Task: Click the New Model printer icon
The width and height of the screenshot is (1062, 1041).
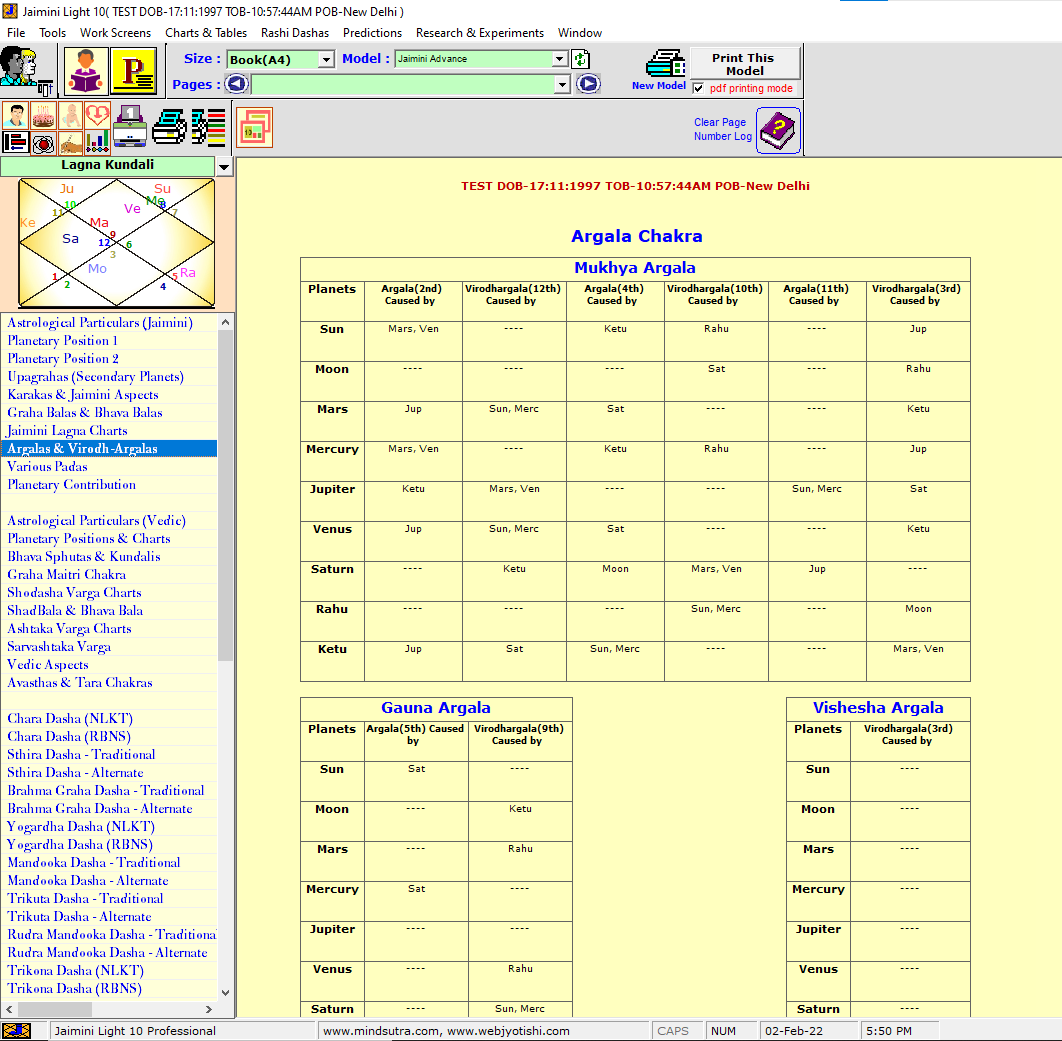Action: pyautogui.click(x=665, y=64)
